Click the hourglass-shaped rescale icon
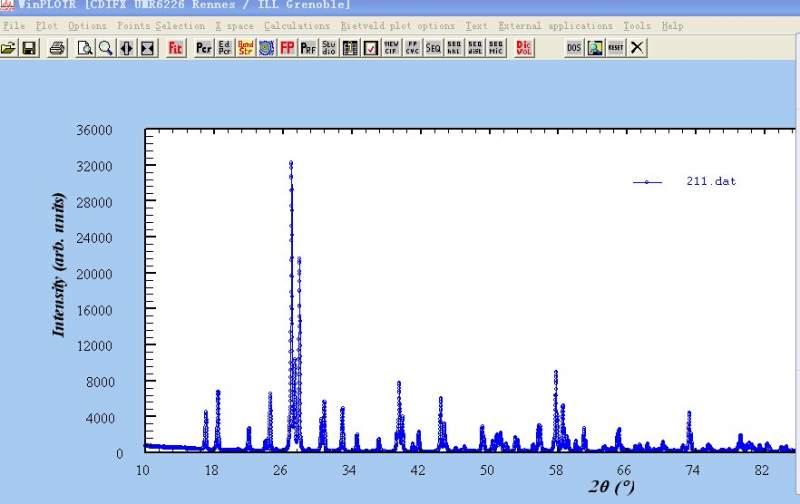Viewport: 800px width, 504px height. click(x=147, y=48)
